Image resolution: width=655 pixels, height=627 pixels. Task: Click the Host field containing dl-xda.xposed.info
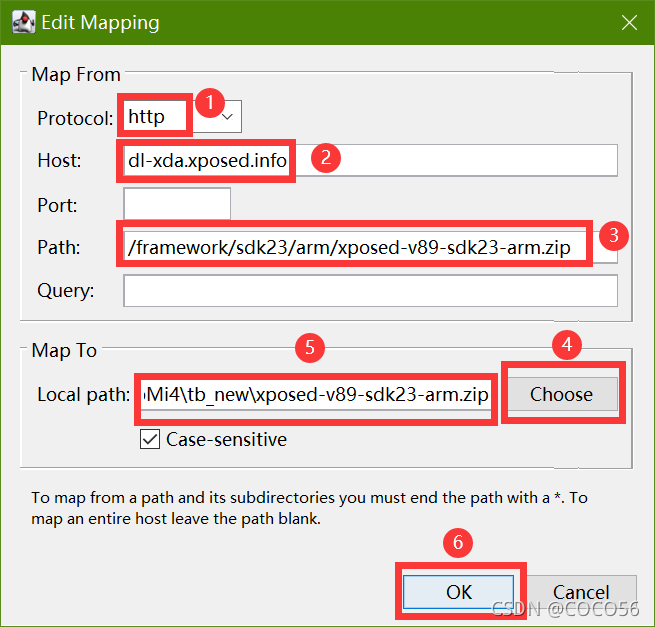[370, 160]
